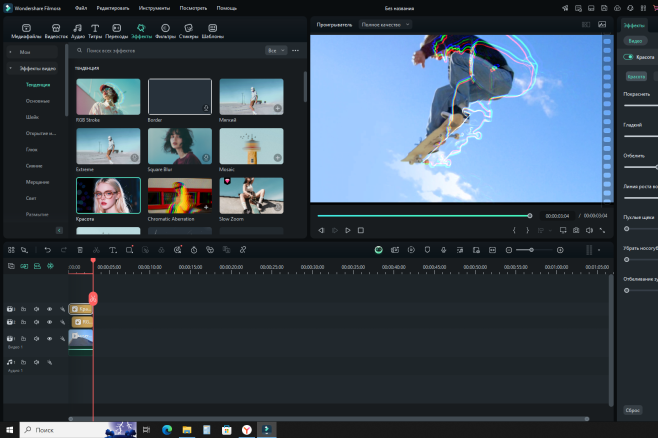The image size is (658, 438).
Task: Hide the second effect track with eye icon
Action: coord(50,322)
